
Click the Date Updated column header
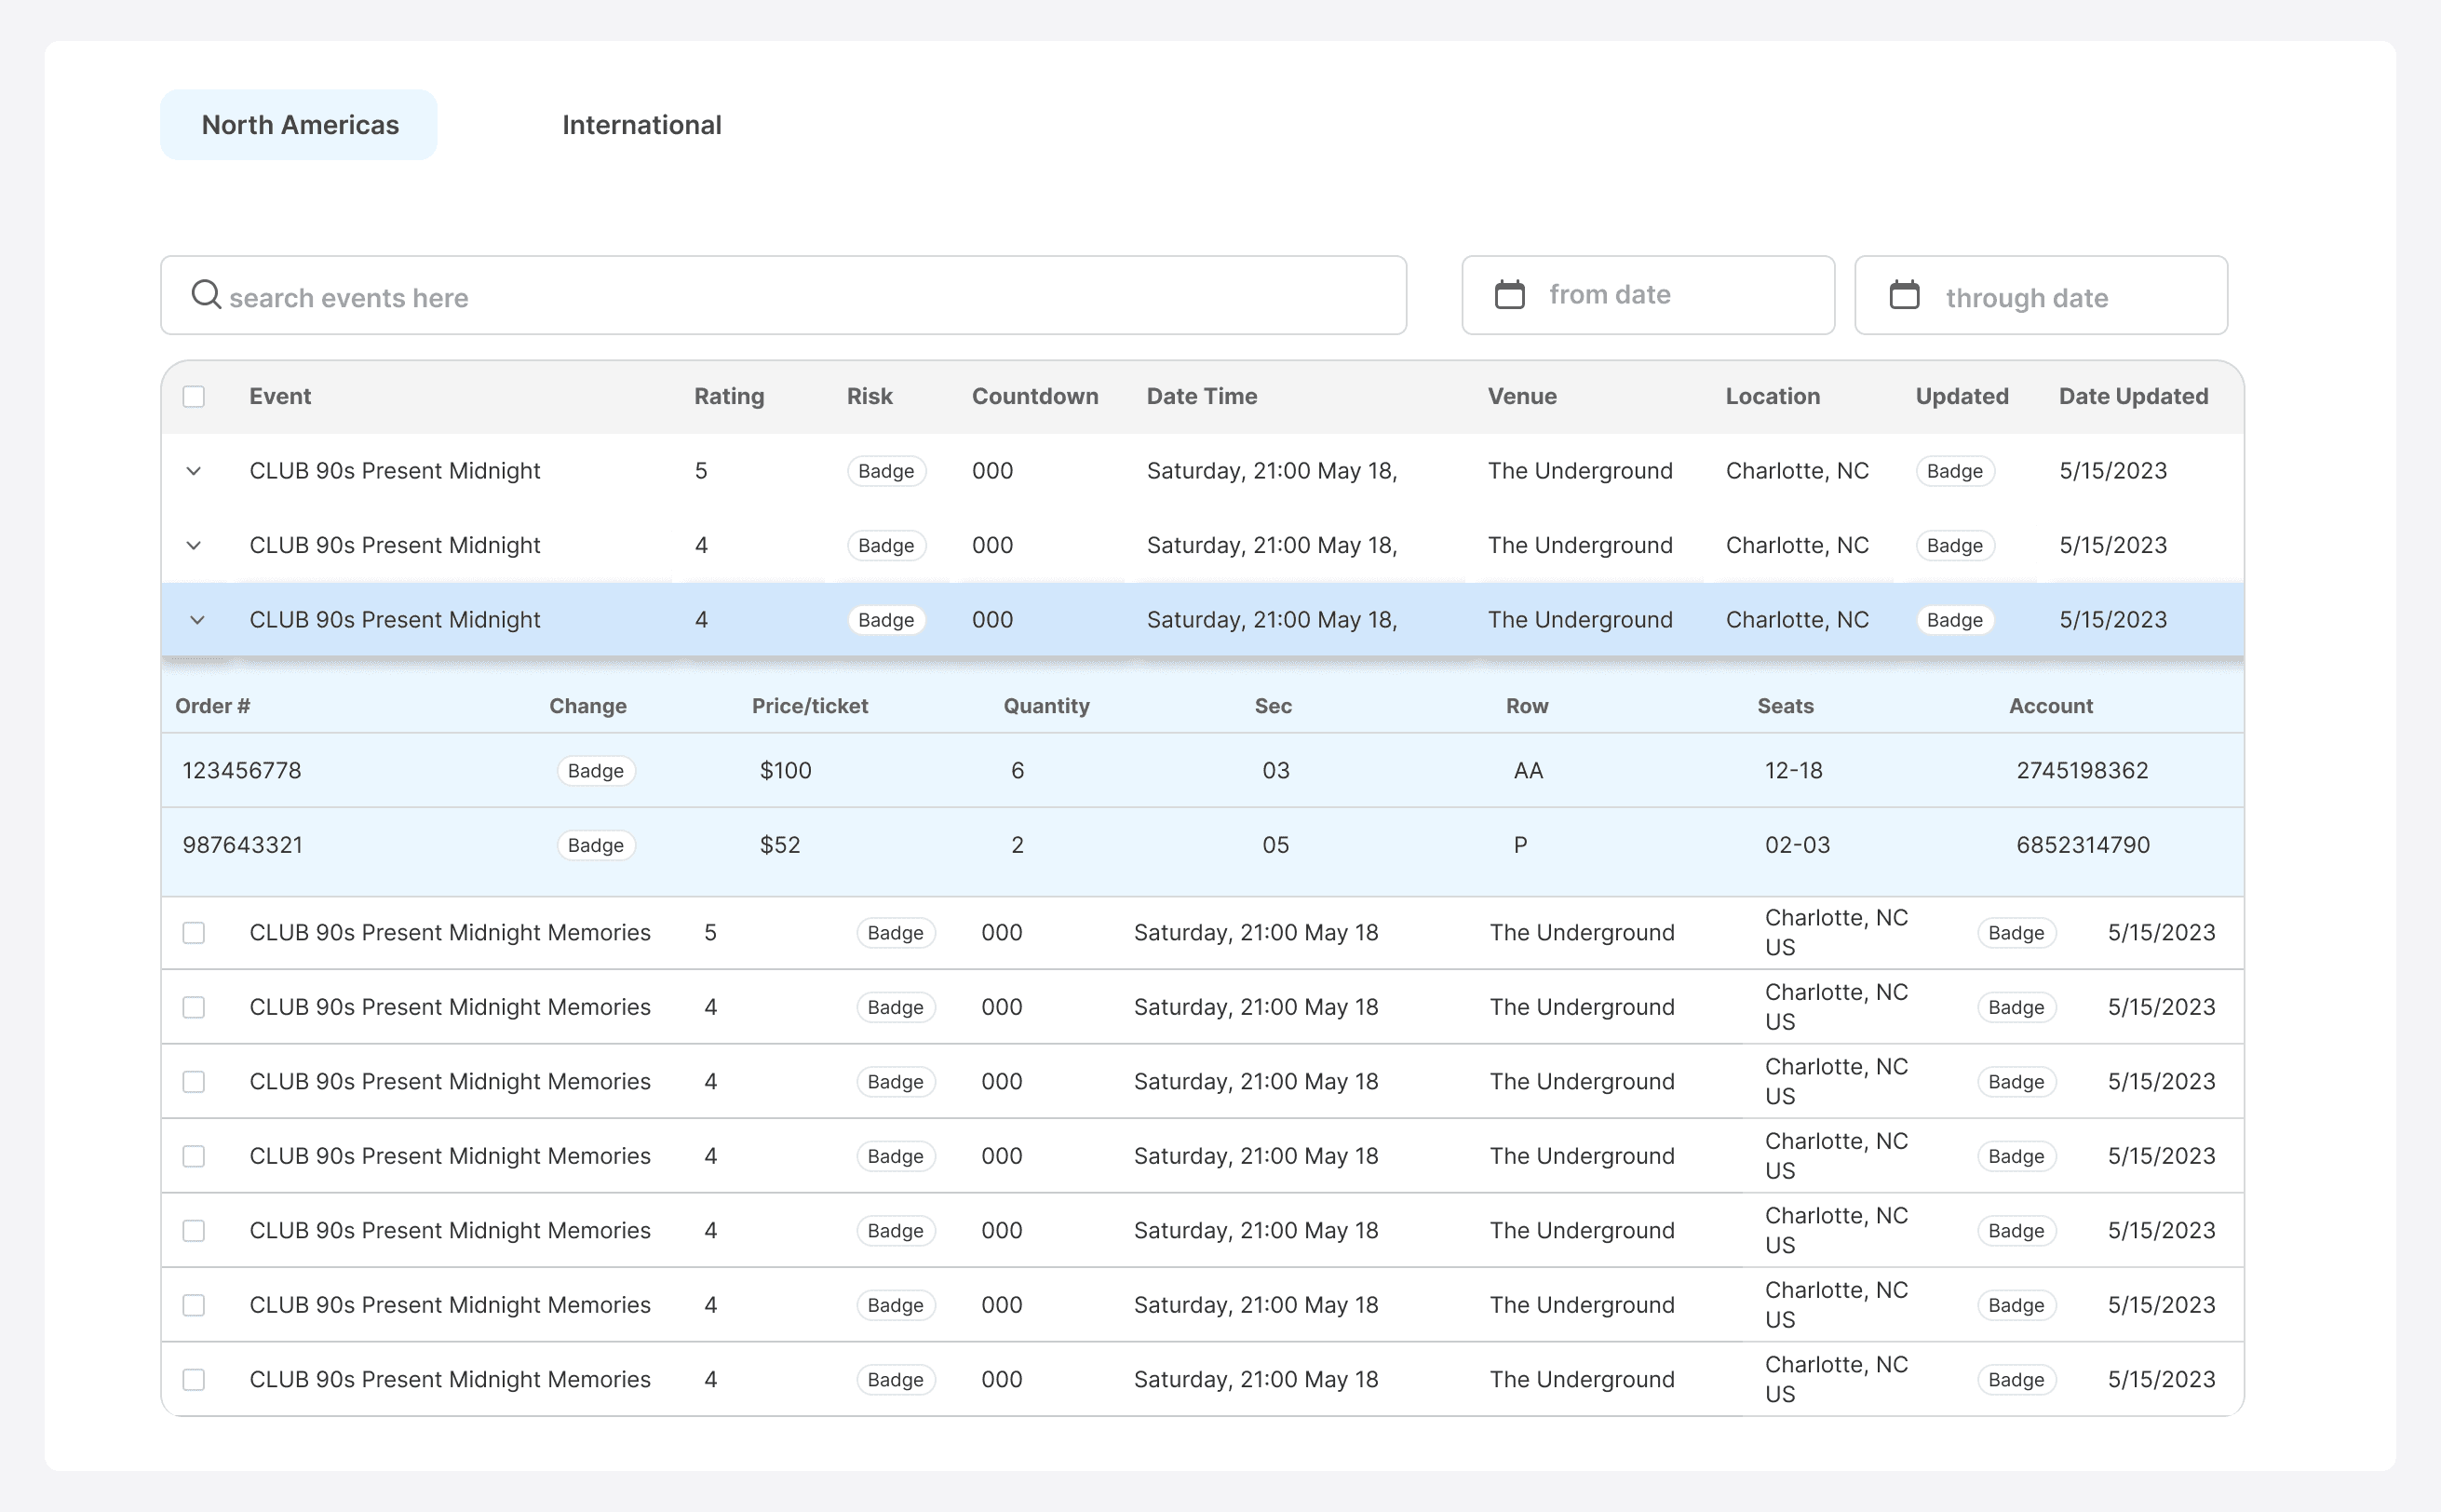(2132, 397)
